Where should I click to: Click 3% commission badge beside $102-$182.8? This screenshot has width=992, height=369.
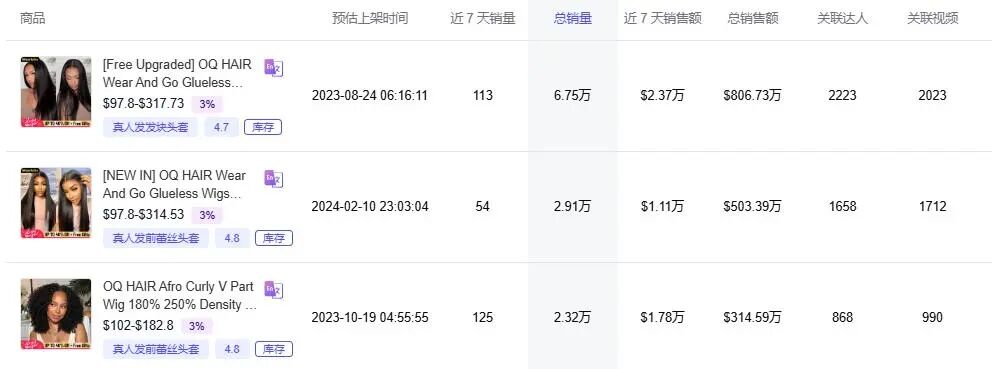coord(197,326)
